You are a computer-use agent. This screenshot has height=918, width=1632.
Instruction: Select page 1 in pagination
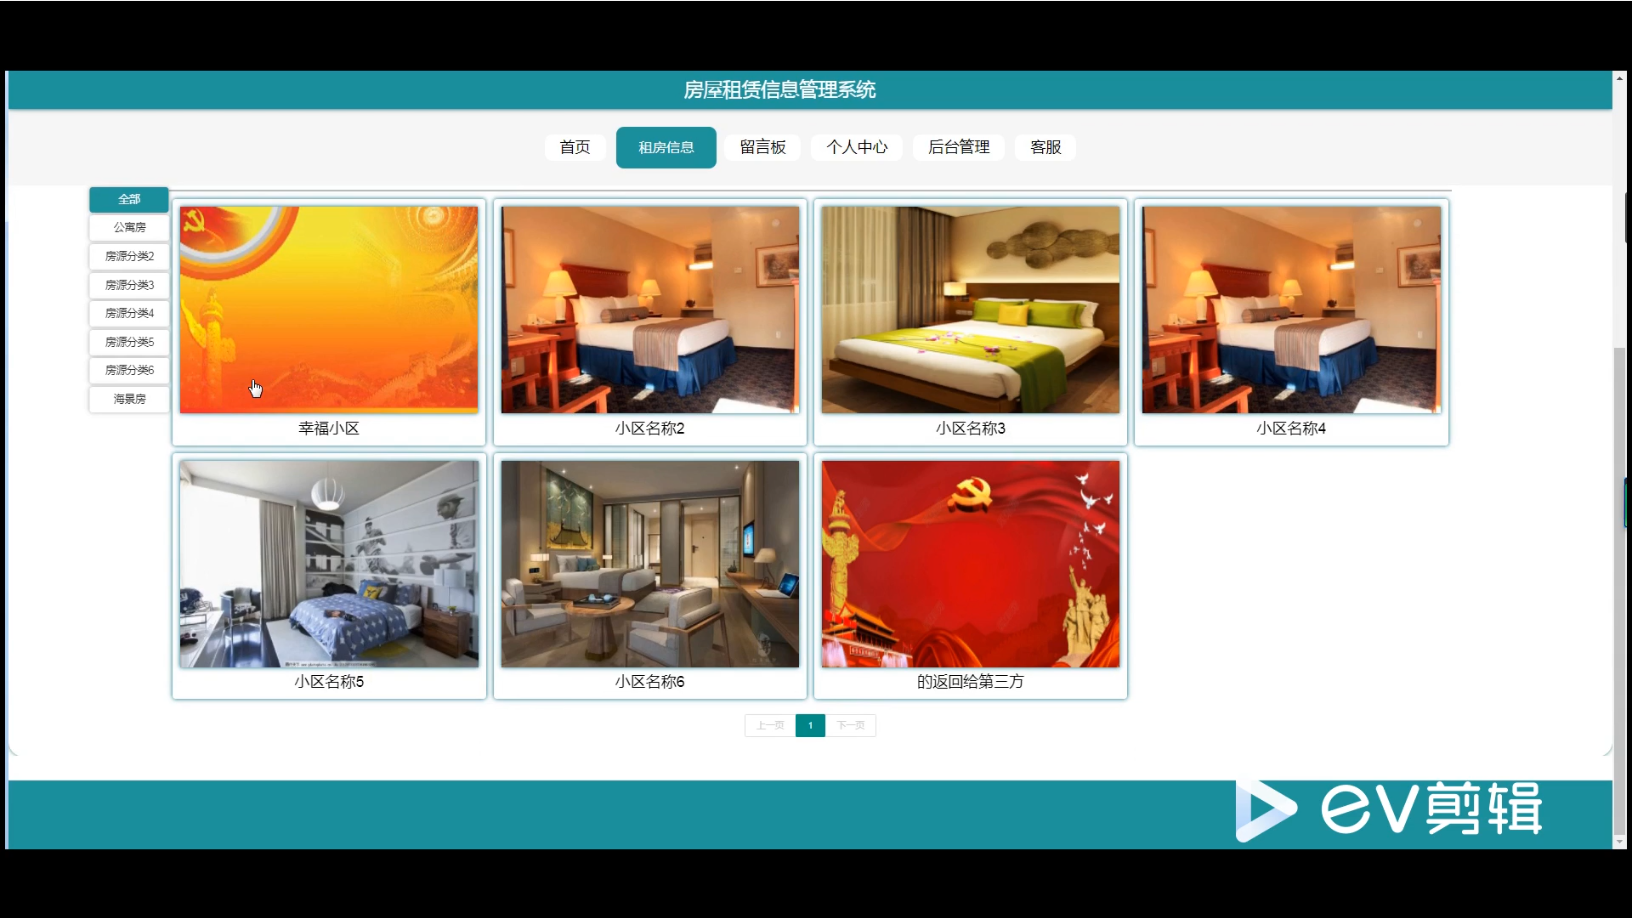coord(810,725)
